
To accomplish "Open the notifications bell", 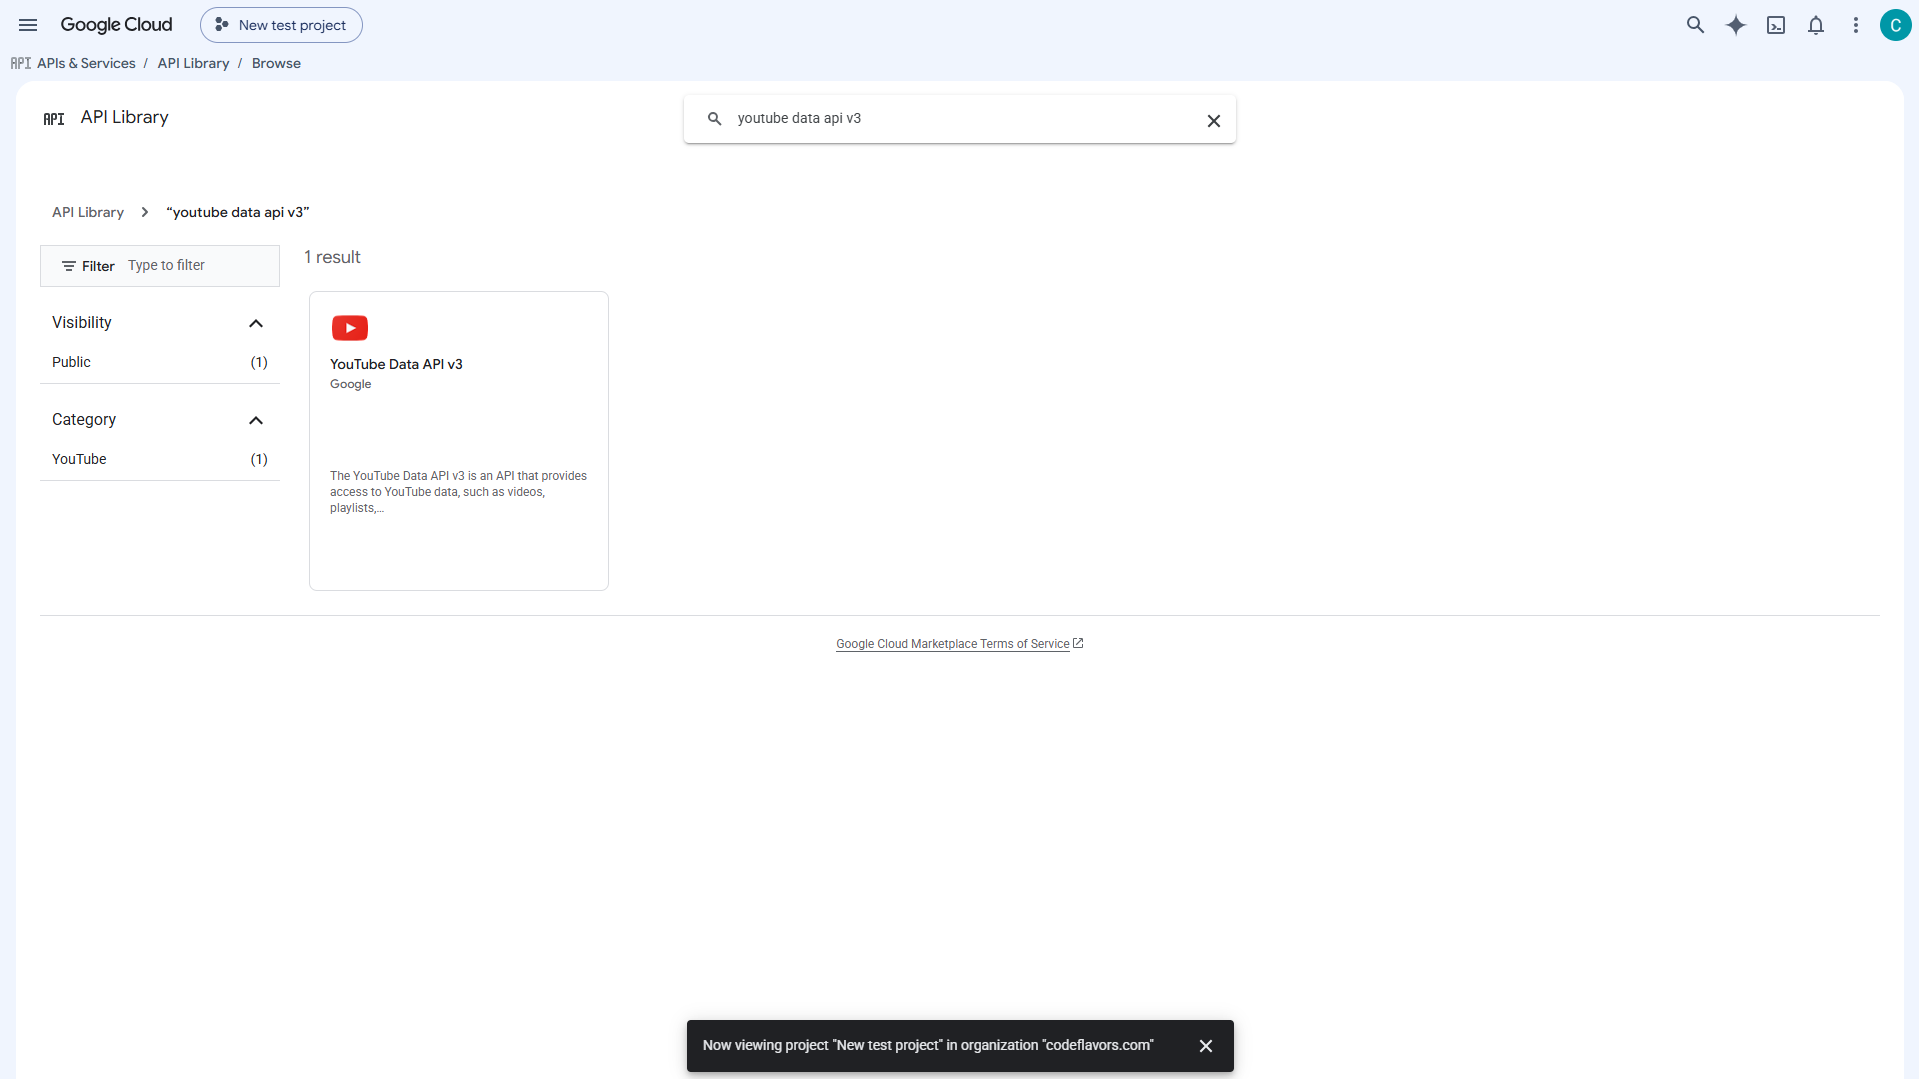I will click(1816, 25).
